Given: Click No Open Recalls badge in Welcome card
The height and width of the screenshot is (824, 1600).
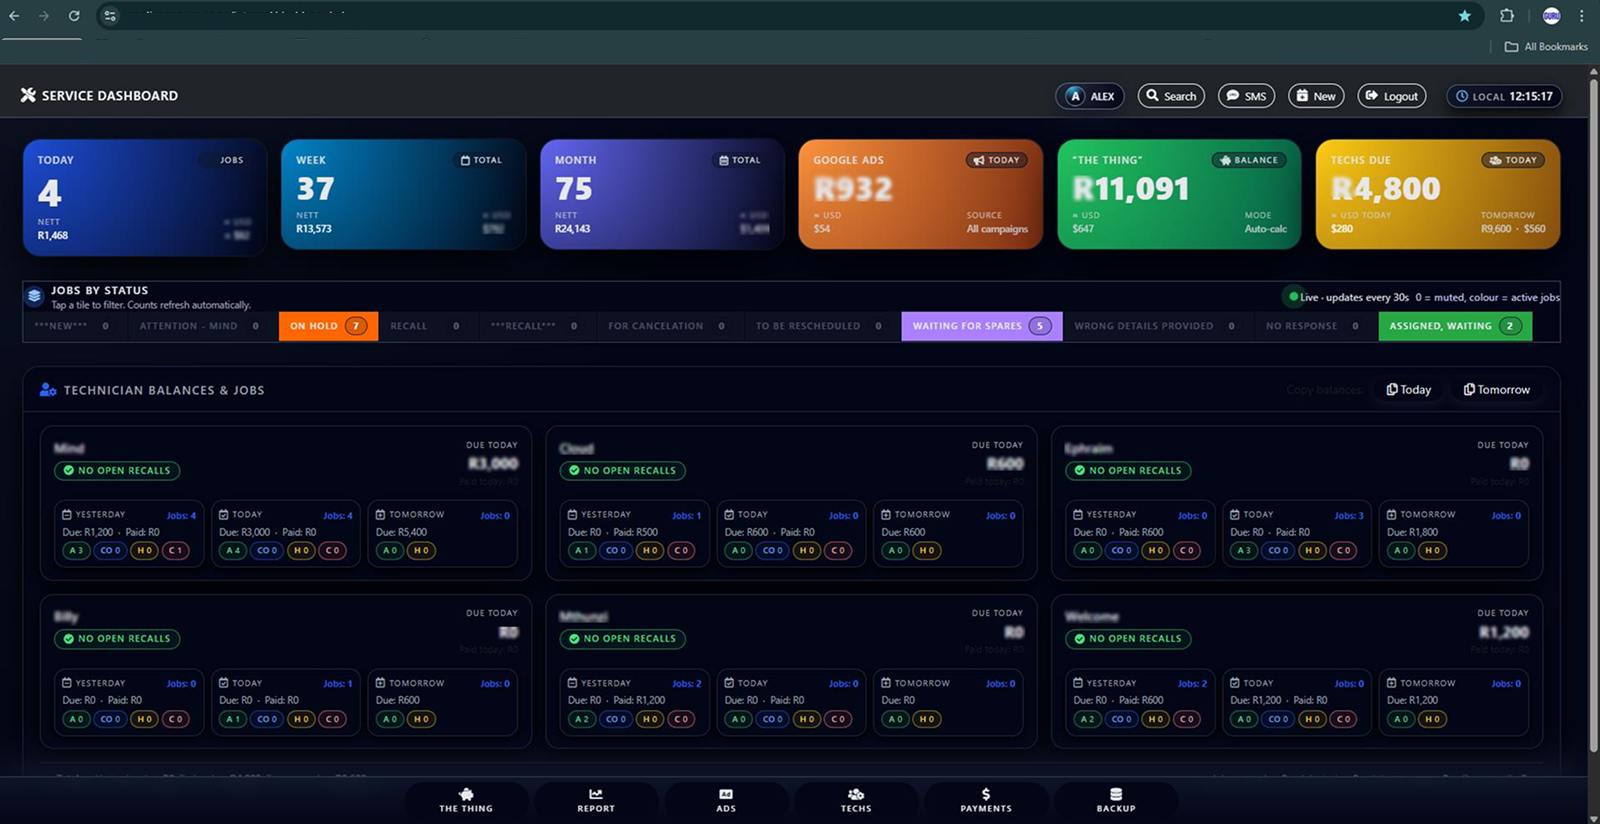Looking at the screenshot, I should [x=1128, y=638].
